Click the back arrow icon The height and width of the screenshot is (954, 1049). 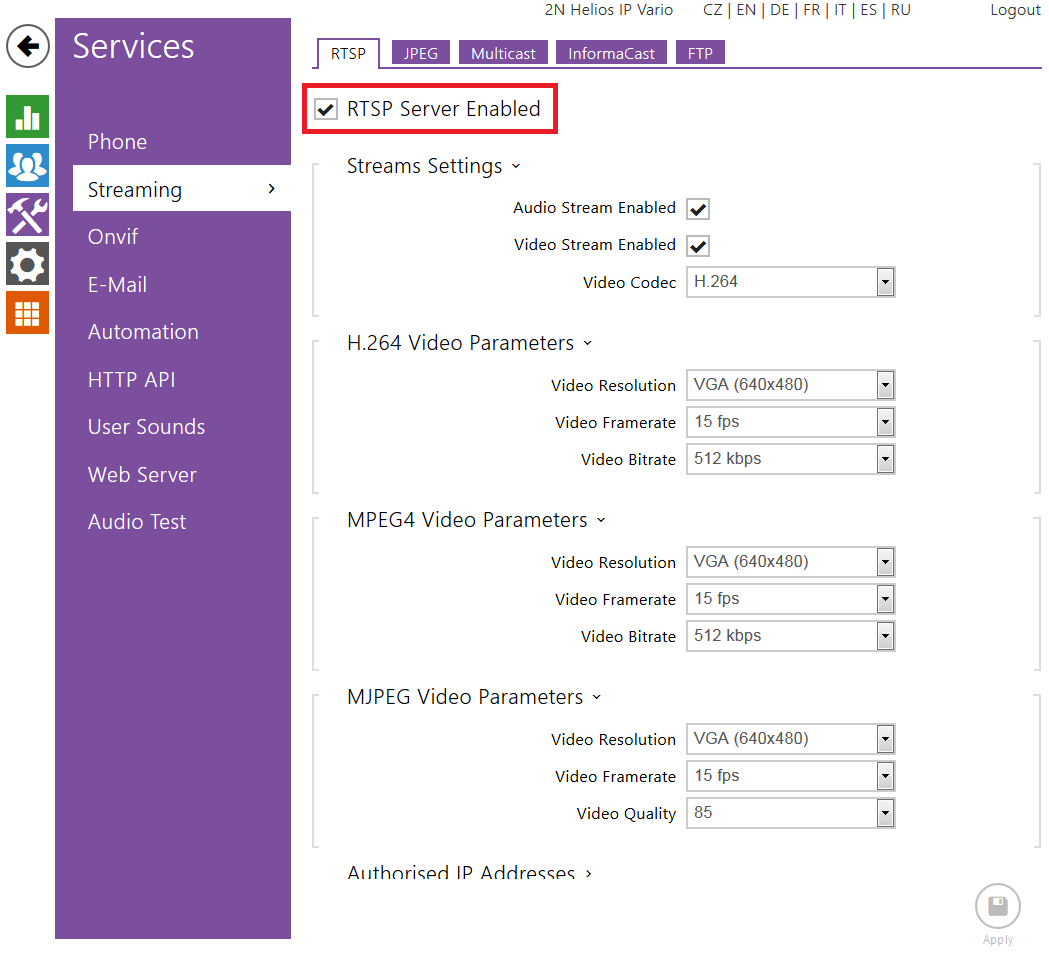(28, 46)
